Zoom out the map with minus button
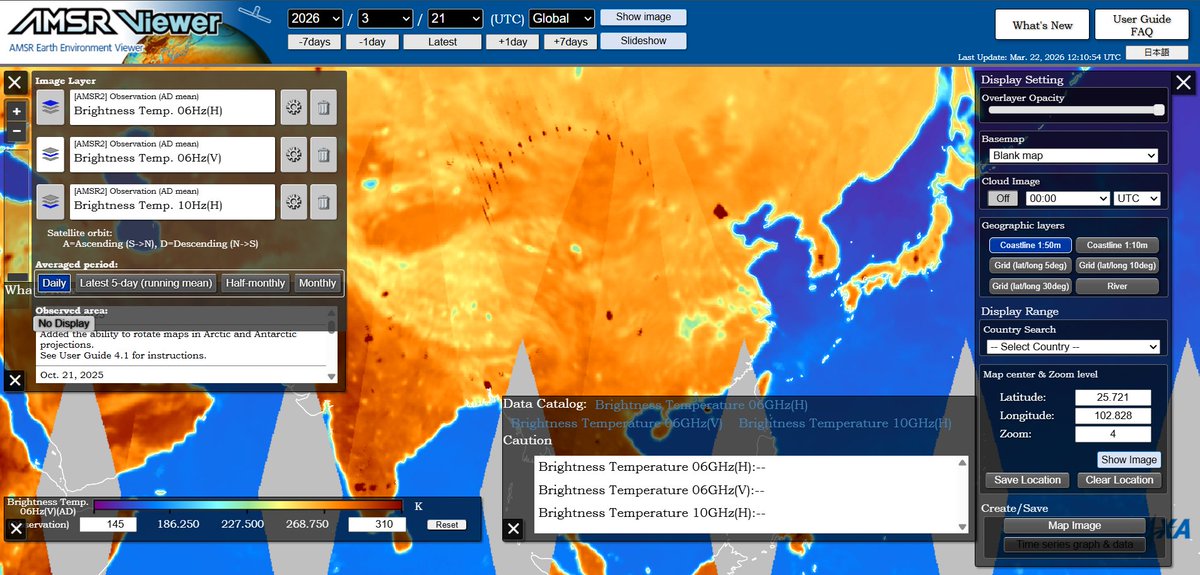The height and width of the screenshot is (575, 1200). tap(16, 131)
